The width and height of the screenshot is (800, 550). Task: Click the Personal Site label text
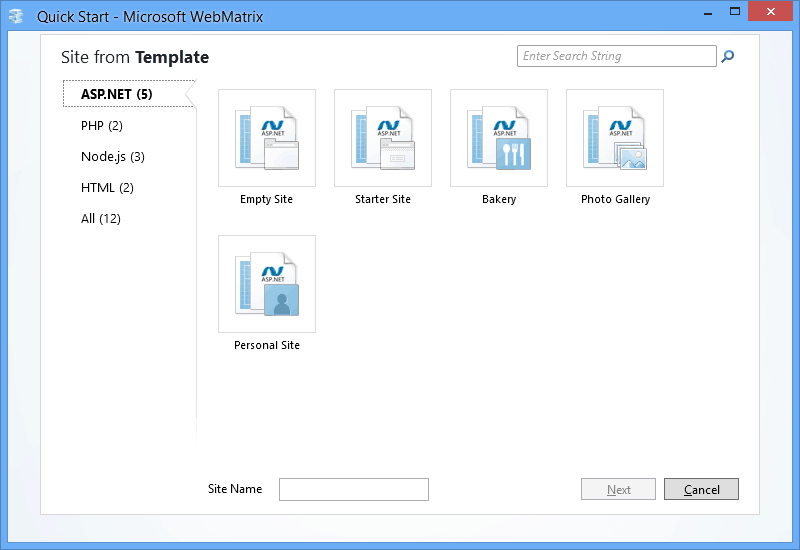pyautogui.click(x=267, y=345)
